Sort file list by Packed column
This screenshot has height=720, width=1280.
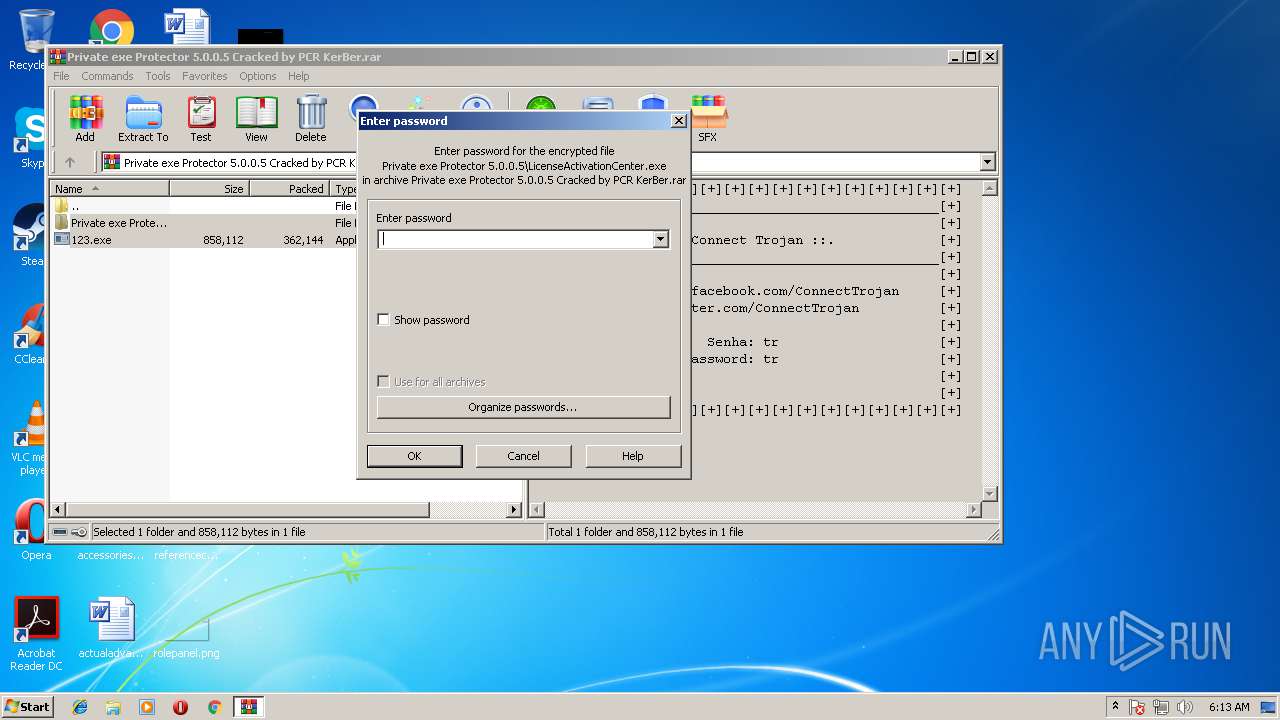pos(289,188)
